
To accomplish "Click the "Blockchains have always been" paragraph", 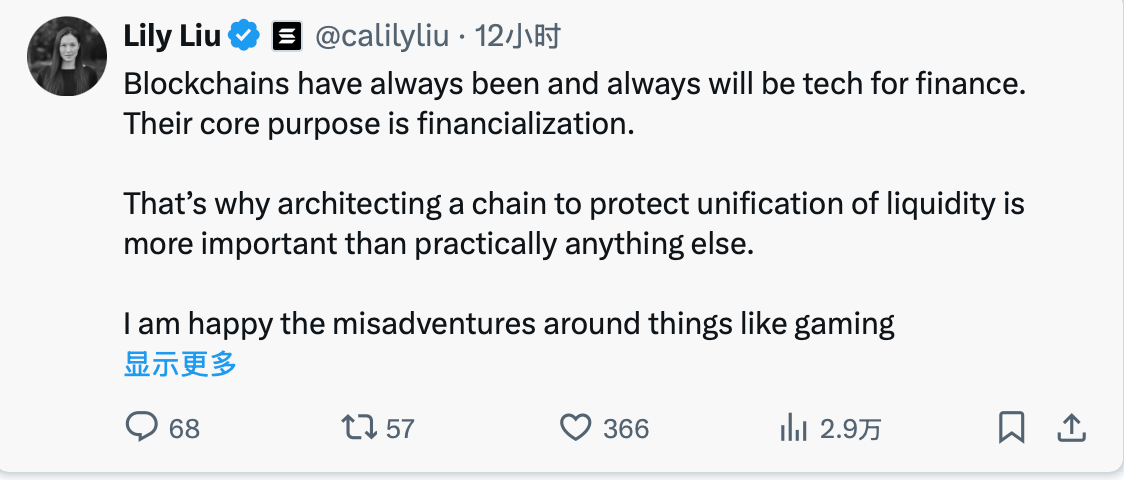I will tap(575, 105).
